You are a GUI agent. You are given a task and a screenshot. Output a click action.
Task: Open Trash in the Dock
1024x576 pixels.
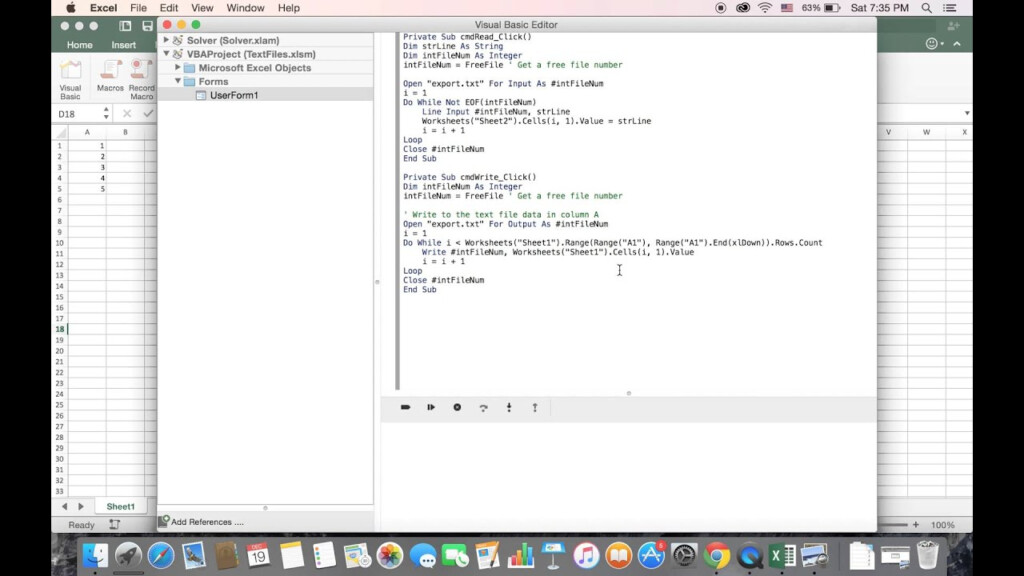(x=927, y=556)
